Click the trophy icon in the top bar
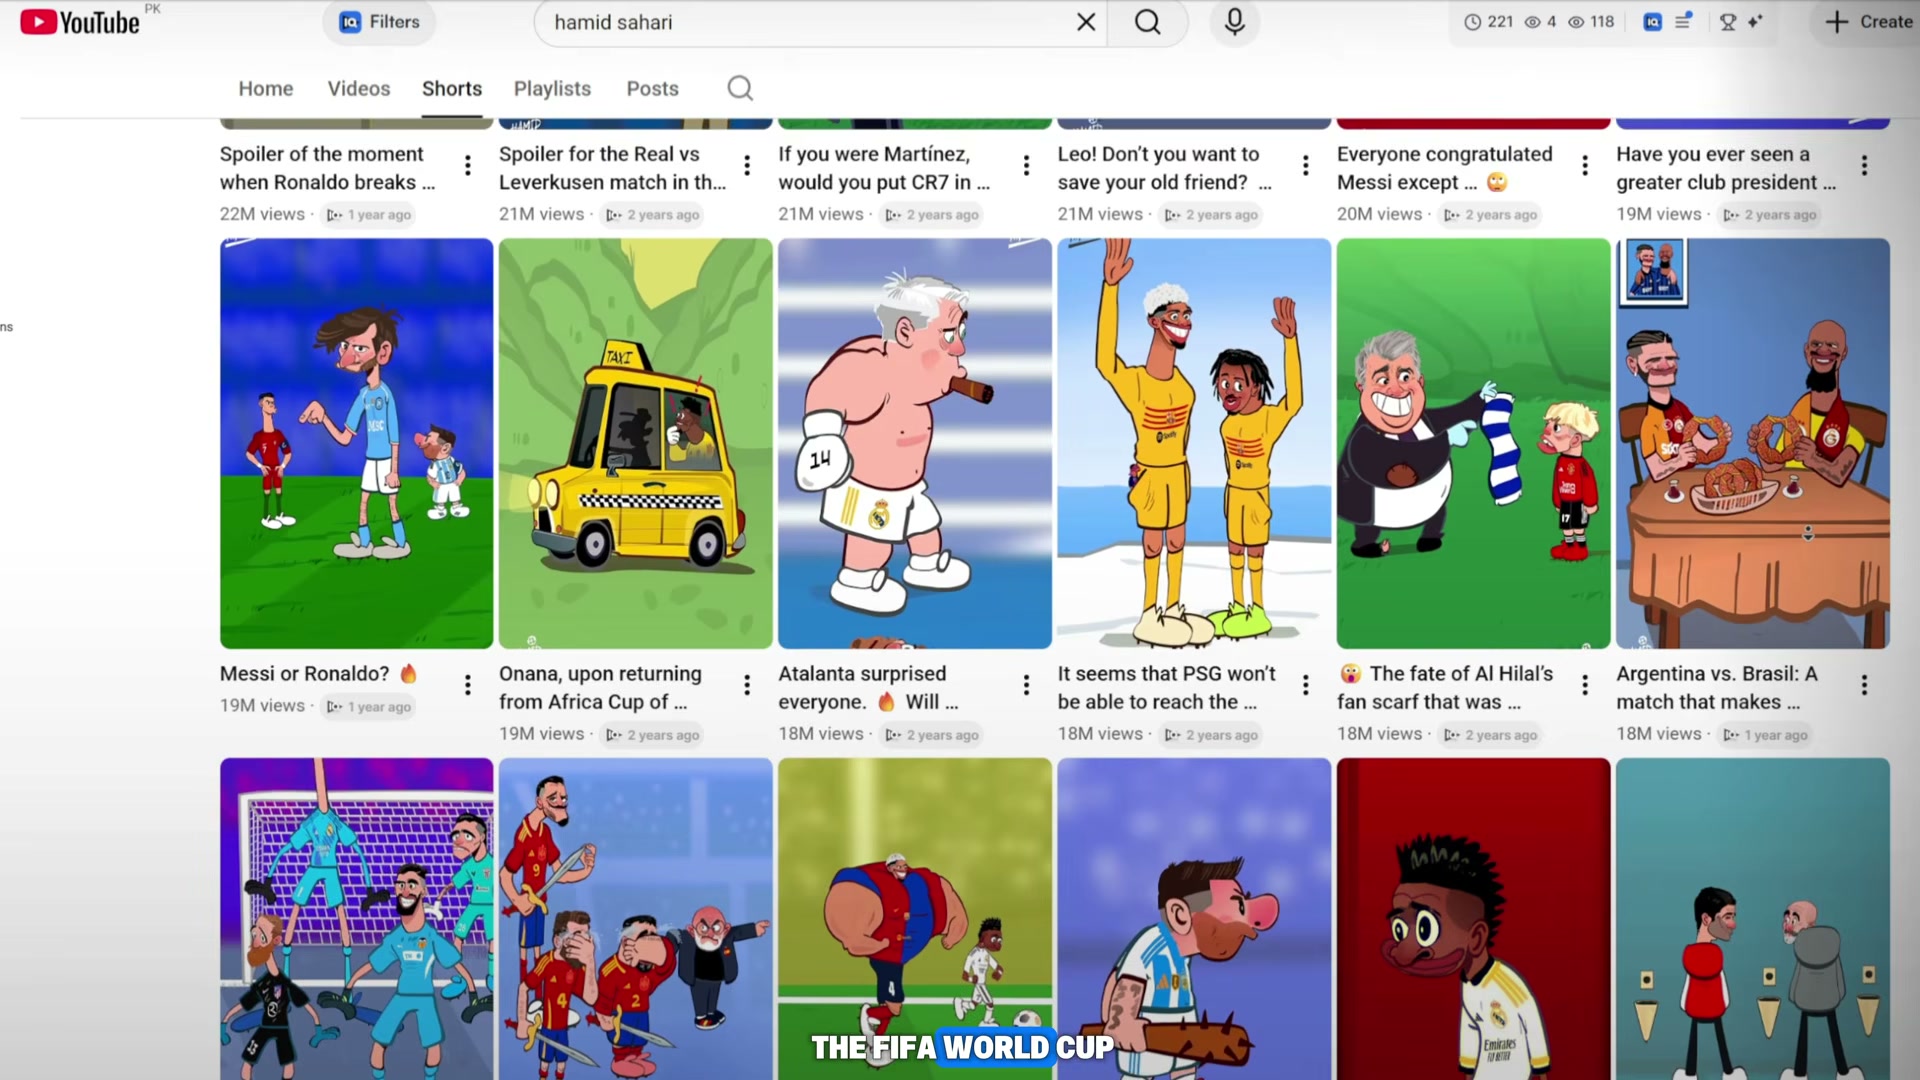 click(1728, 22)
